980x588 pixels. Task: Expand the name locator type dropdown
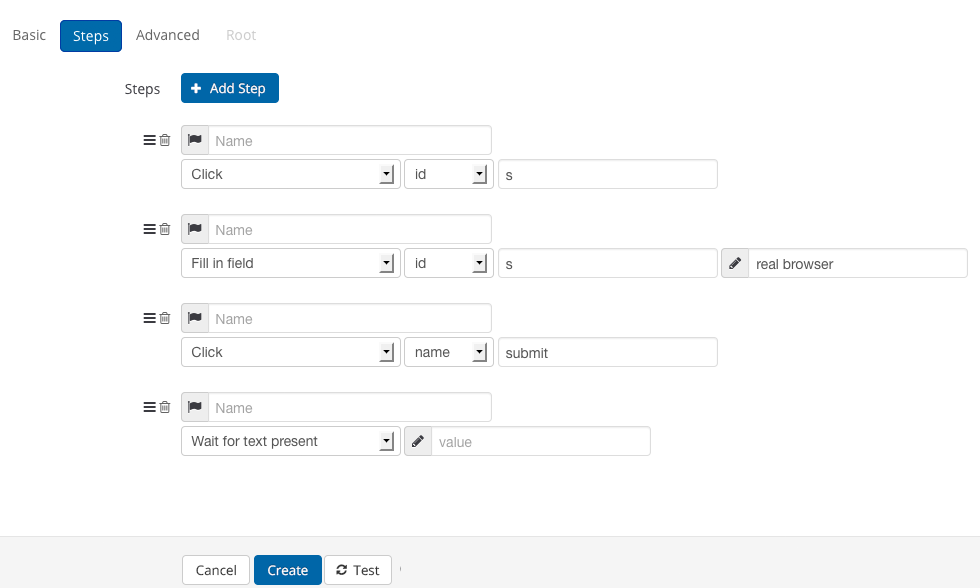click(x=449, y=352)
